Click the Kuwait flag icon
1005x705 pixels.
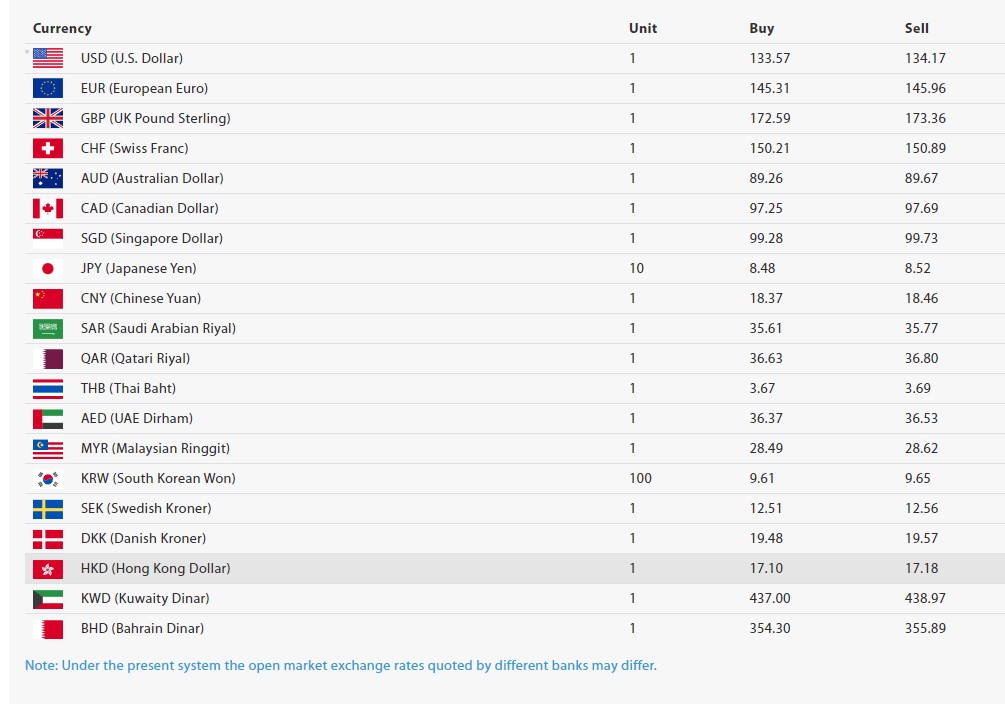pos(48,598)
